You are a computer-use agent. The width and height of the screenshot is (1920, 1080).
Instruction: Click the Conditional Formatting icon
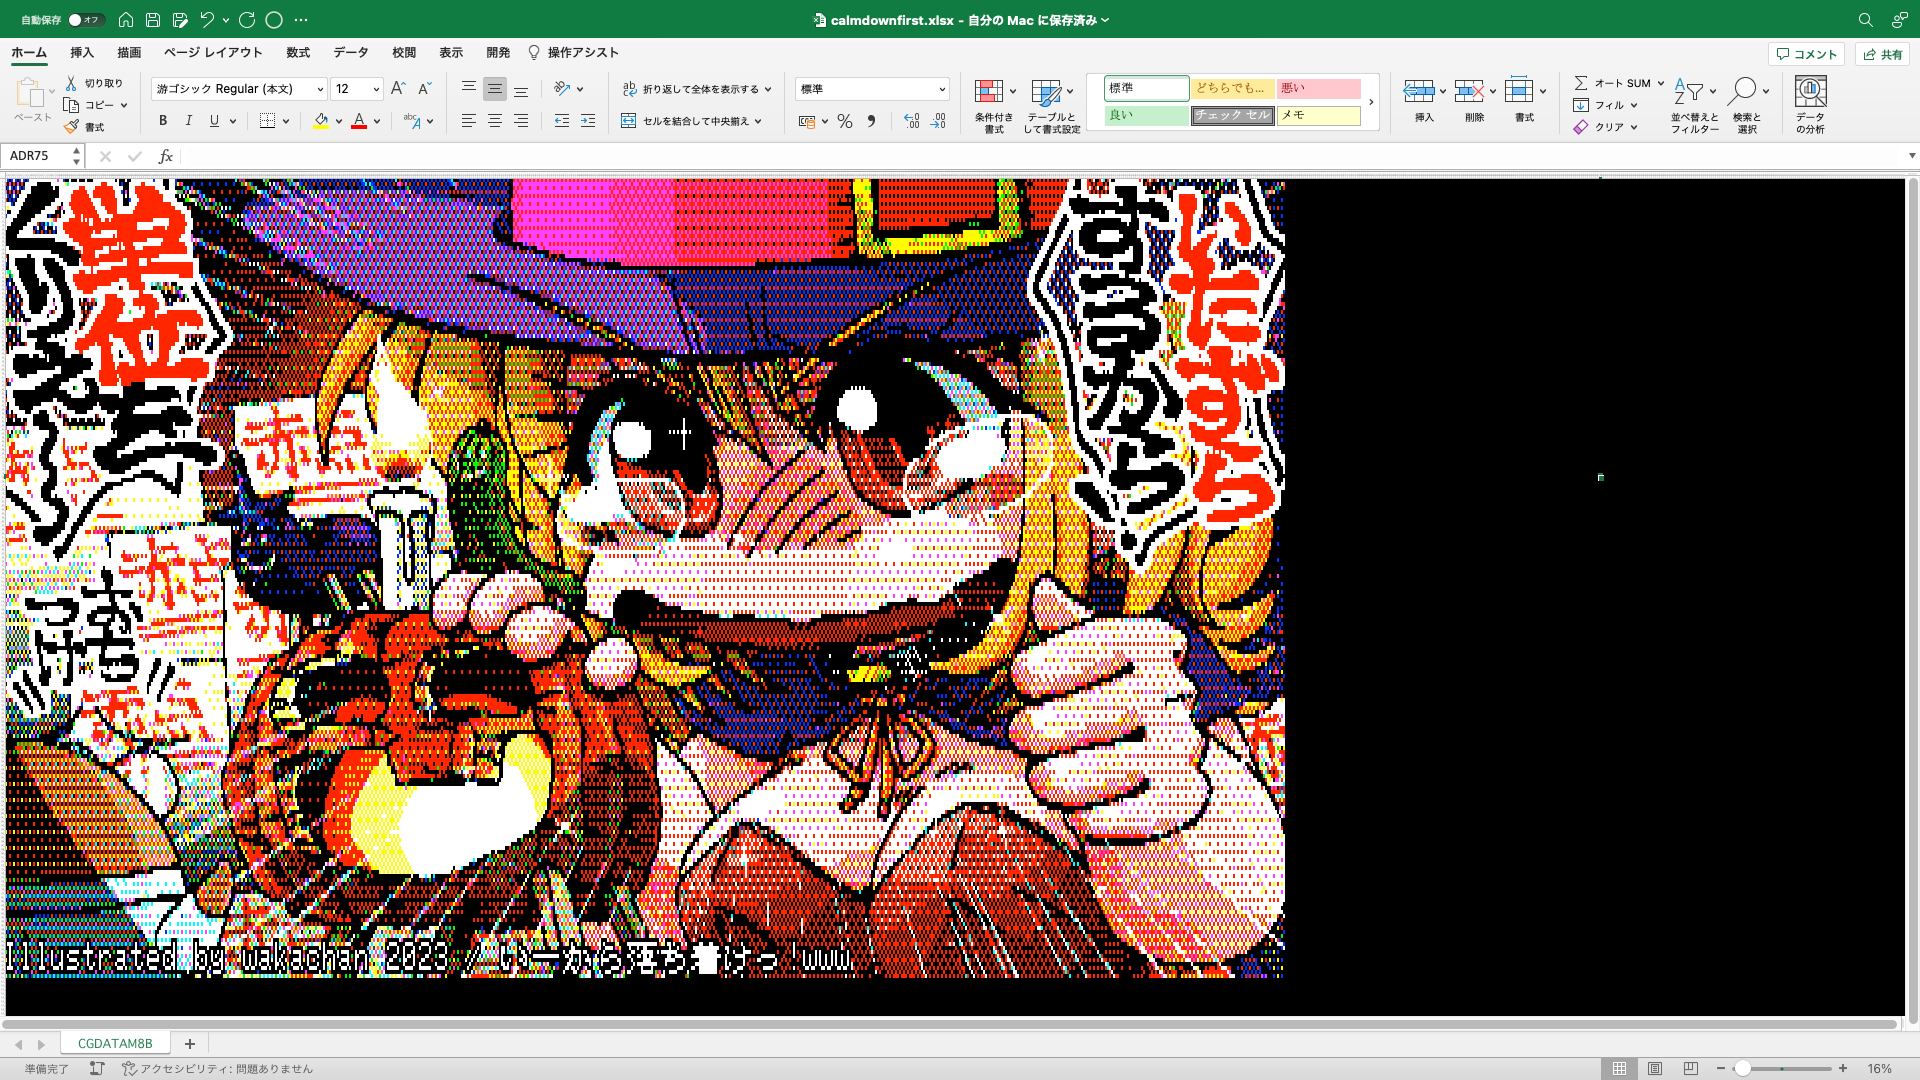click(x=989, y=92)
